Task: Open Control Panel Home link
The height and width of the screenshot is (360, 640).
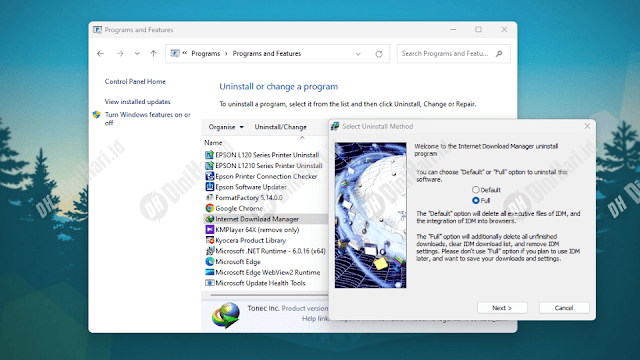Action: pyautogui.click(x=135, y=82)
